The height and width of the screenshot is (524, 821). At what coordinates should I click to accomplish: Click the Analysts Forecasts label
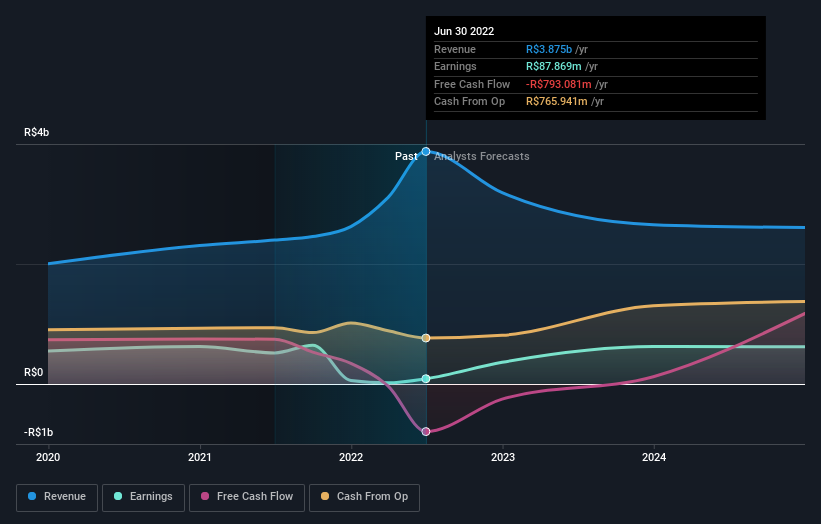pos(482,156)
